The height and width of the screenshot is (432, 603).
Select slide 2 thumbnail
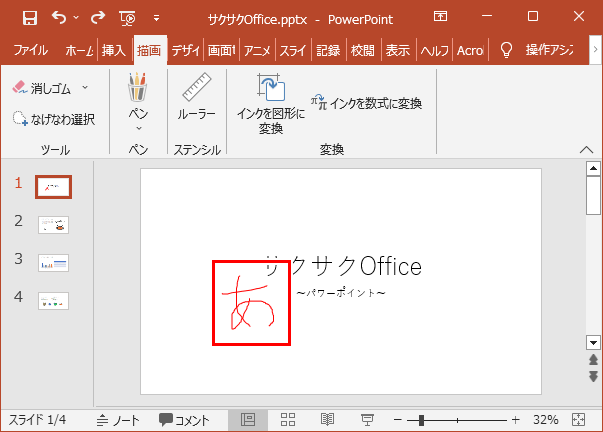click(53, 225)
